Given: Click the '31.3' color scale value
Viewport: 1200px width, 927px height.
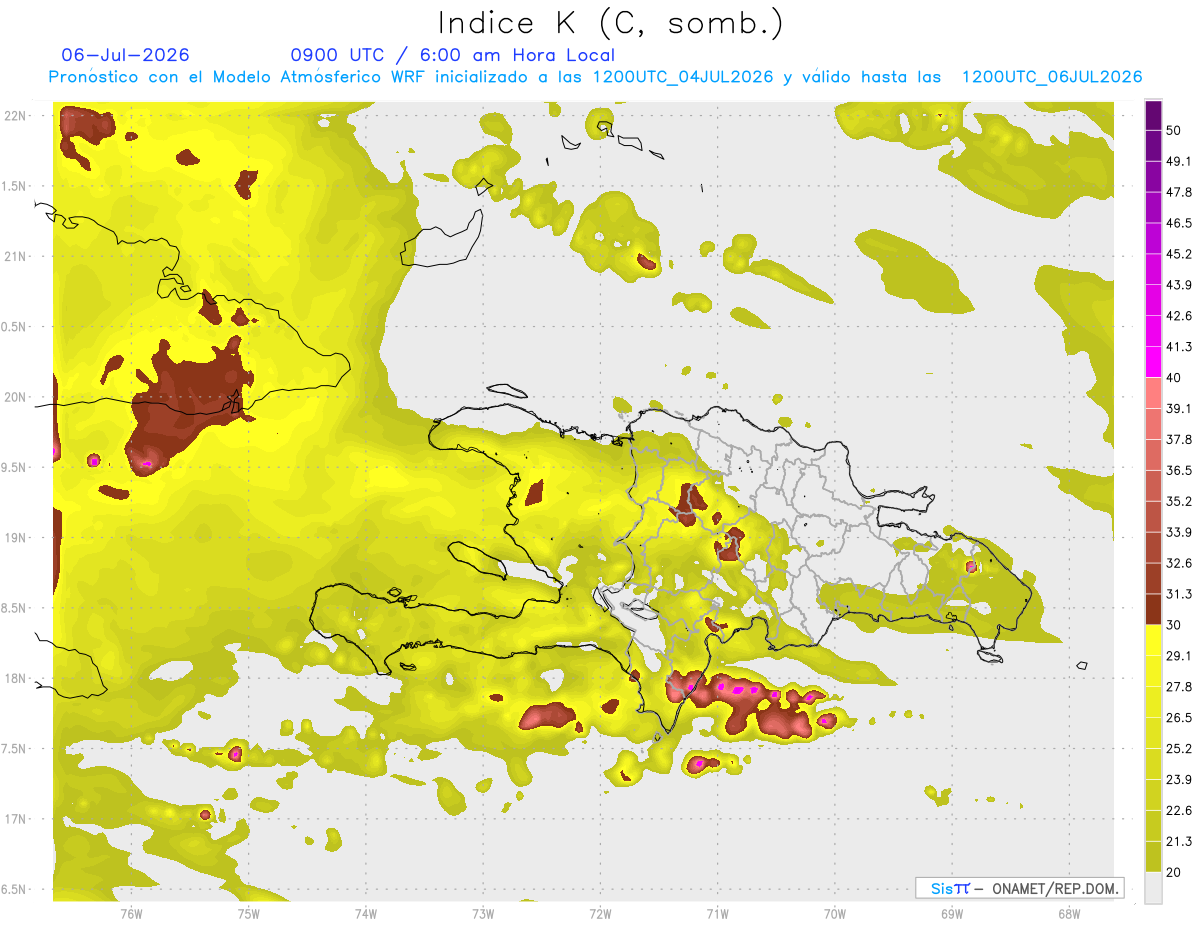Looking at the screenshot, I should 1179,594.
